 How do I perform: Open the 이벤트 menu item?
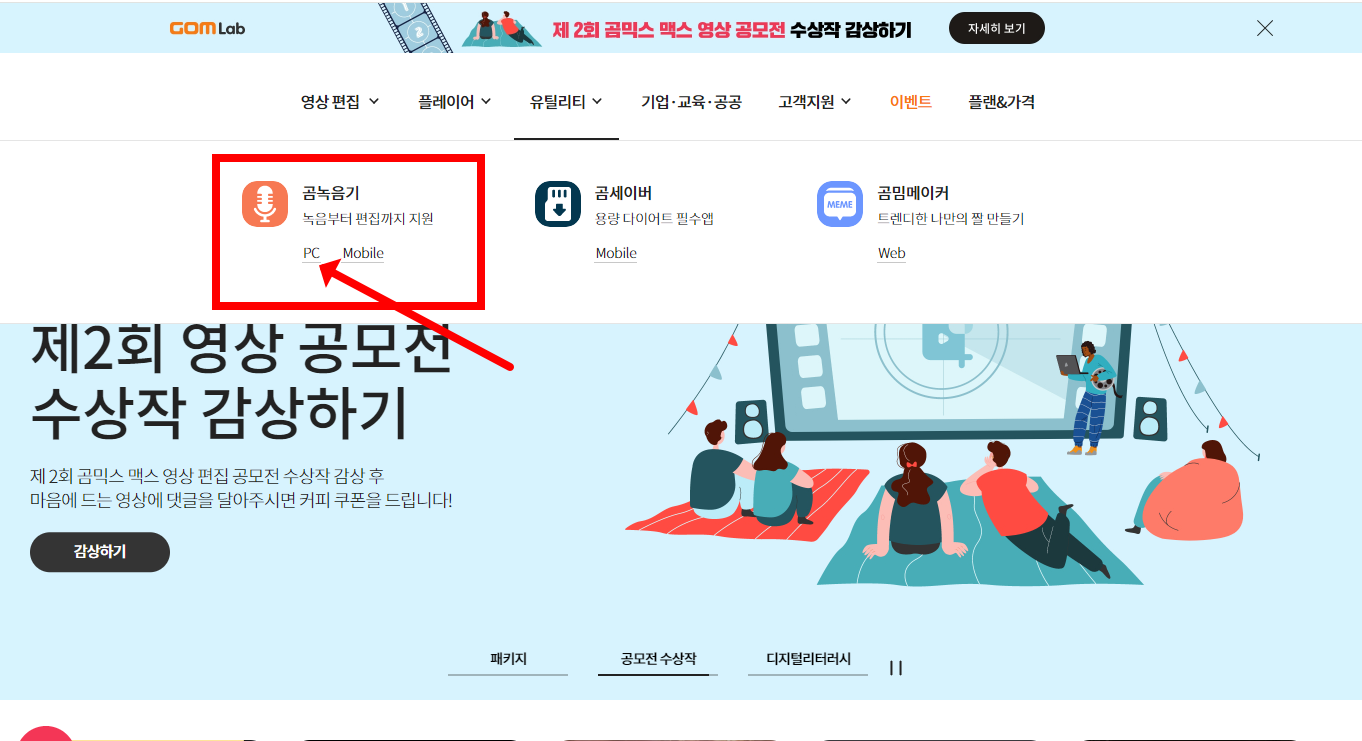[x=911, y=101]
